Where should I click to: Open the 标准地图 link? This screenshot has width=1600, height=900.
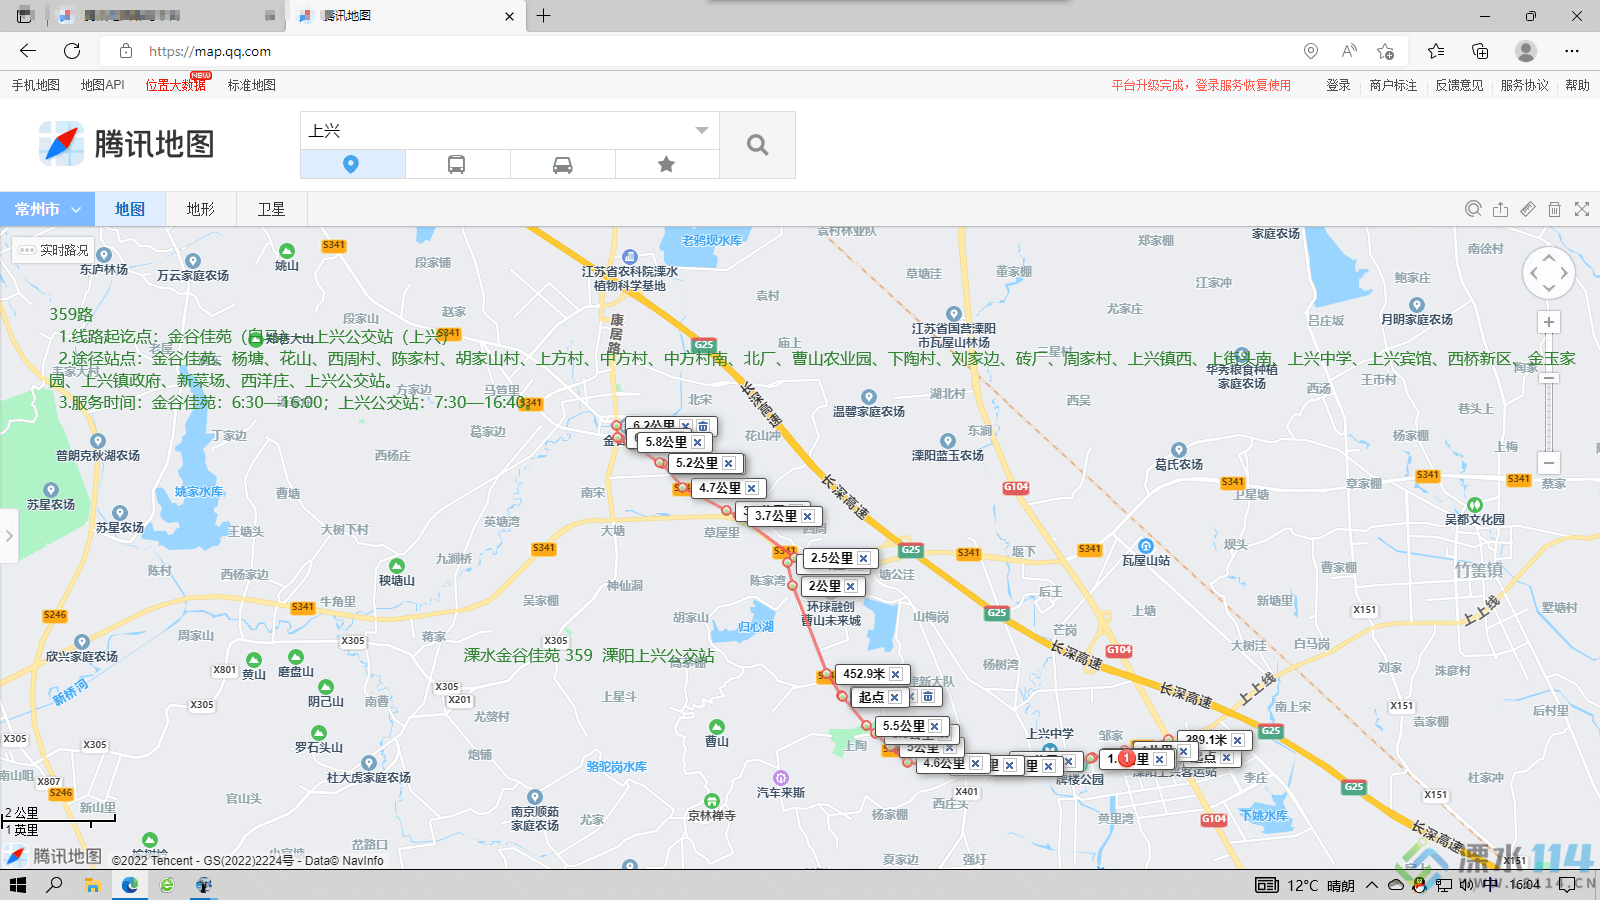tap(251, 85)
